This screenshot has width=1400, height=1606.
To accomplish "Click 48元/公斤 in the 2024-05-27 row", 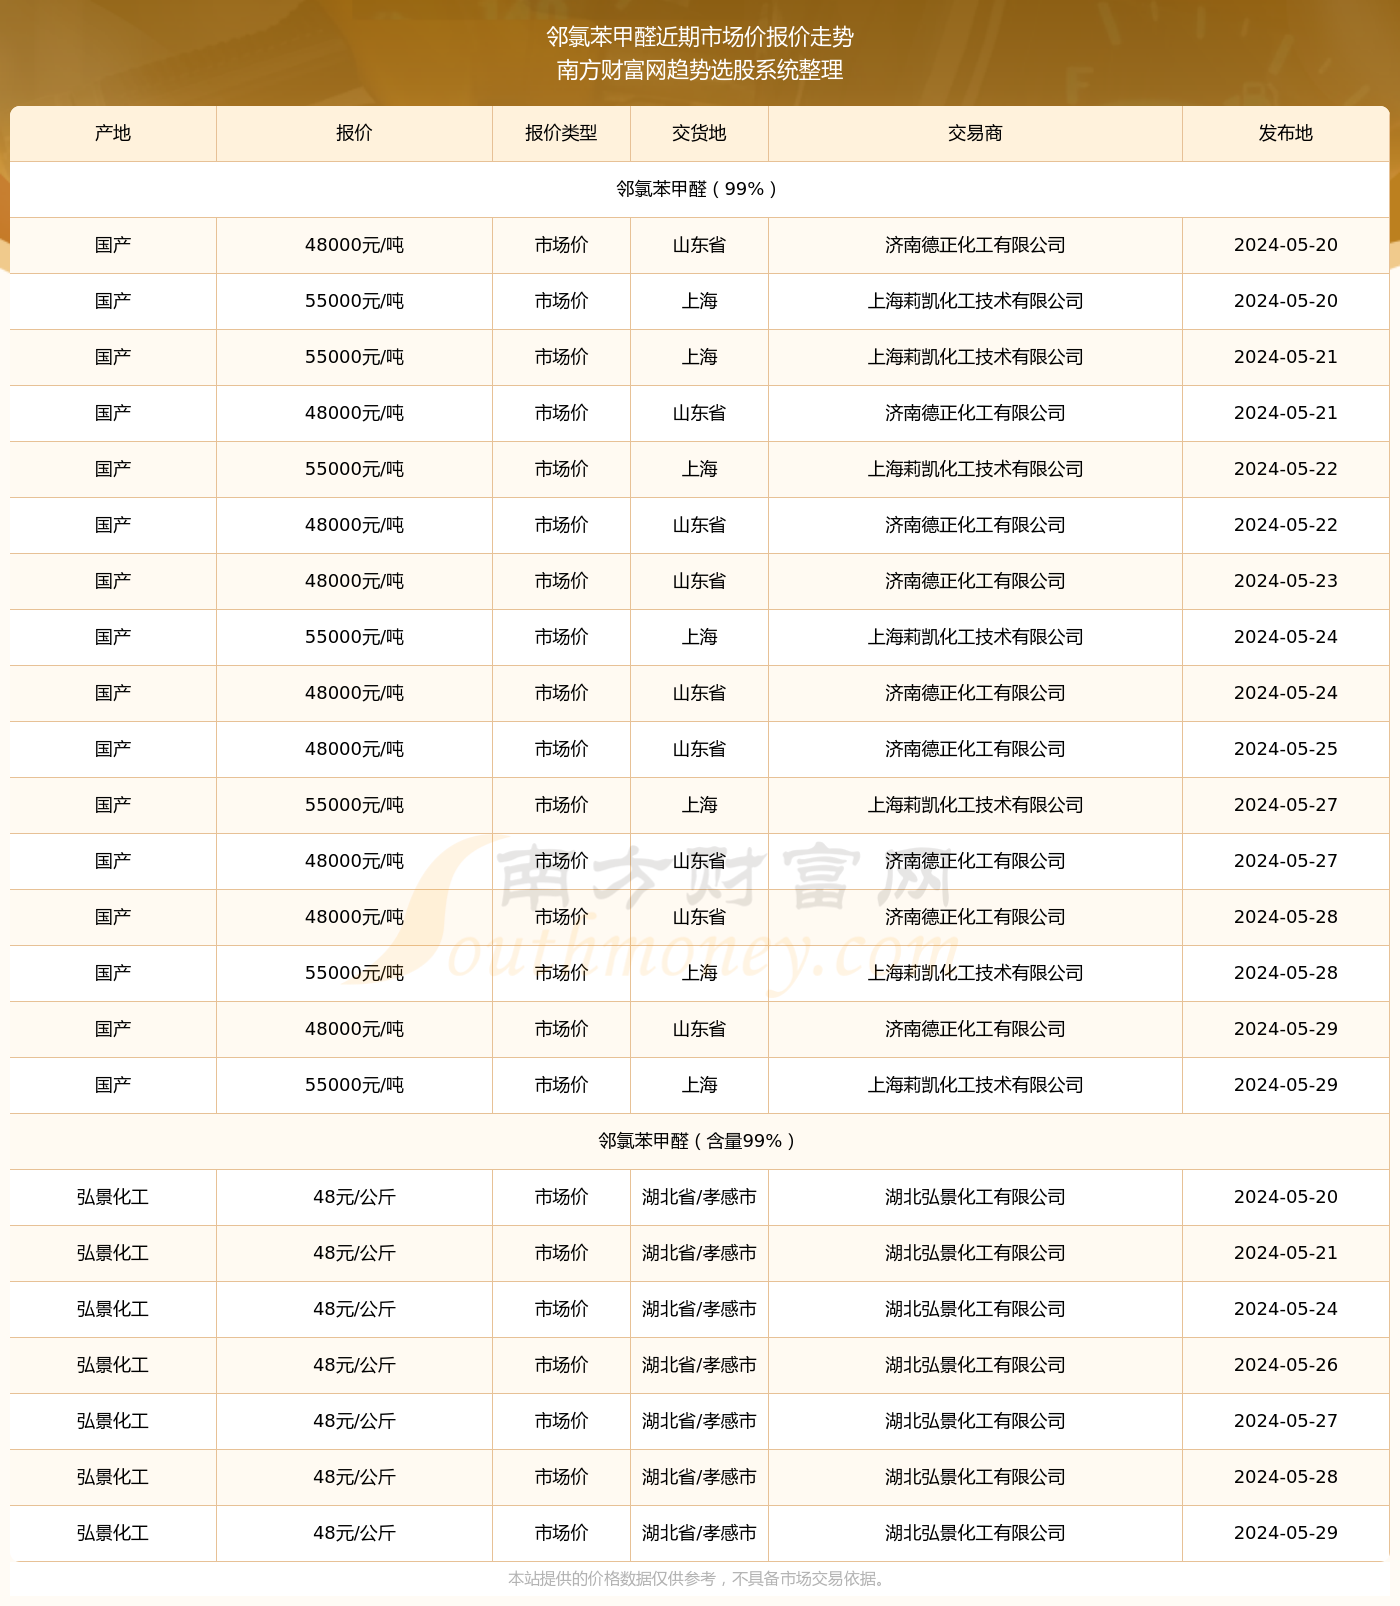I will [354, 1421].
